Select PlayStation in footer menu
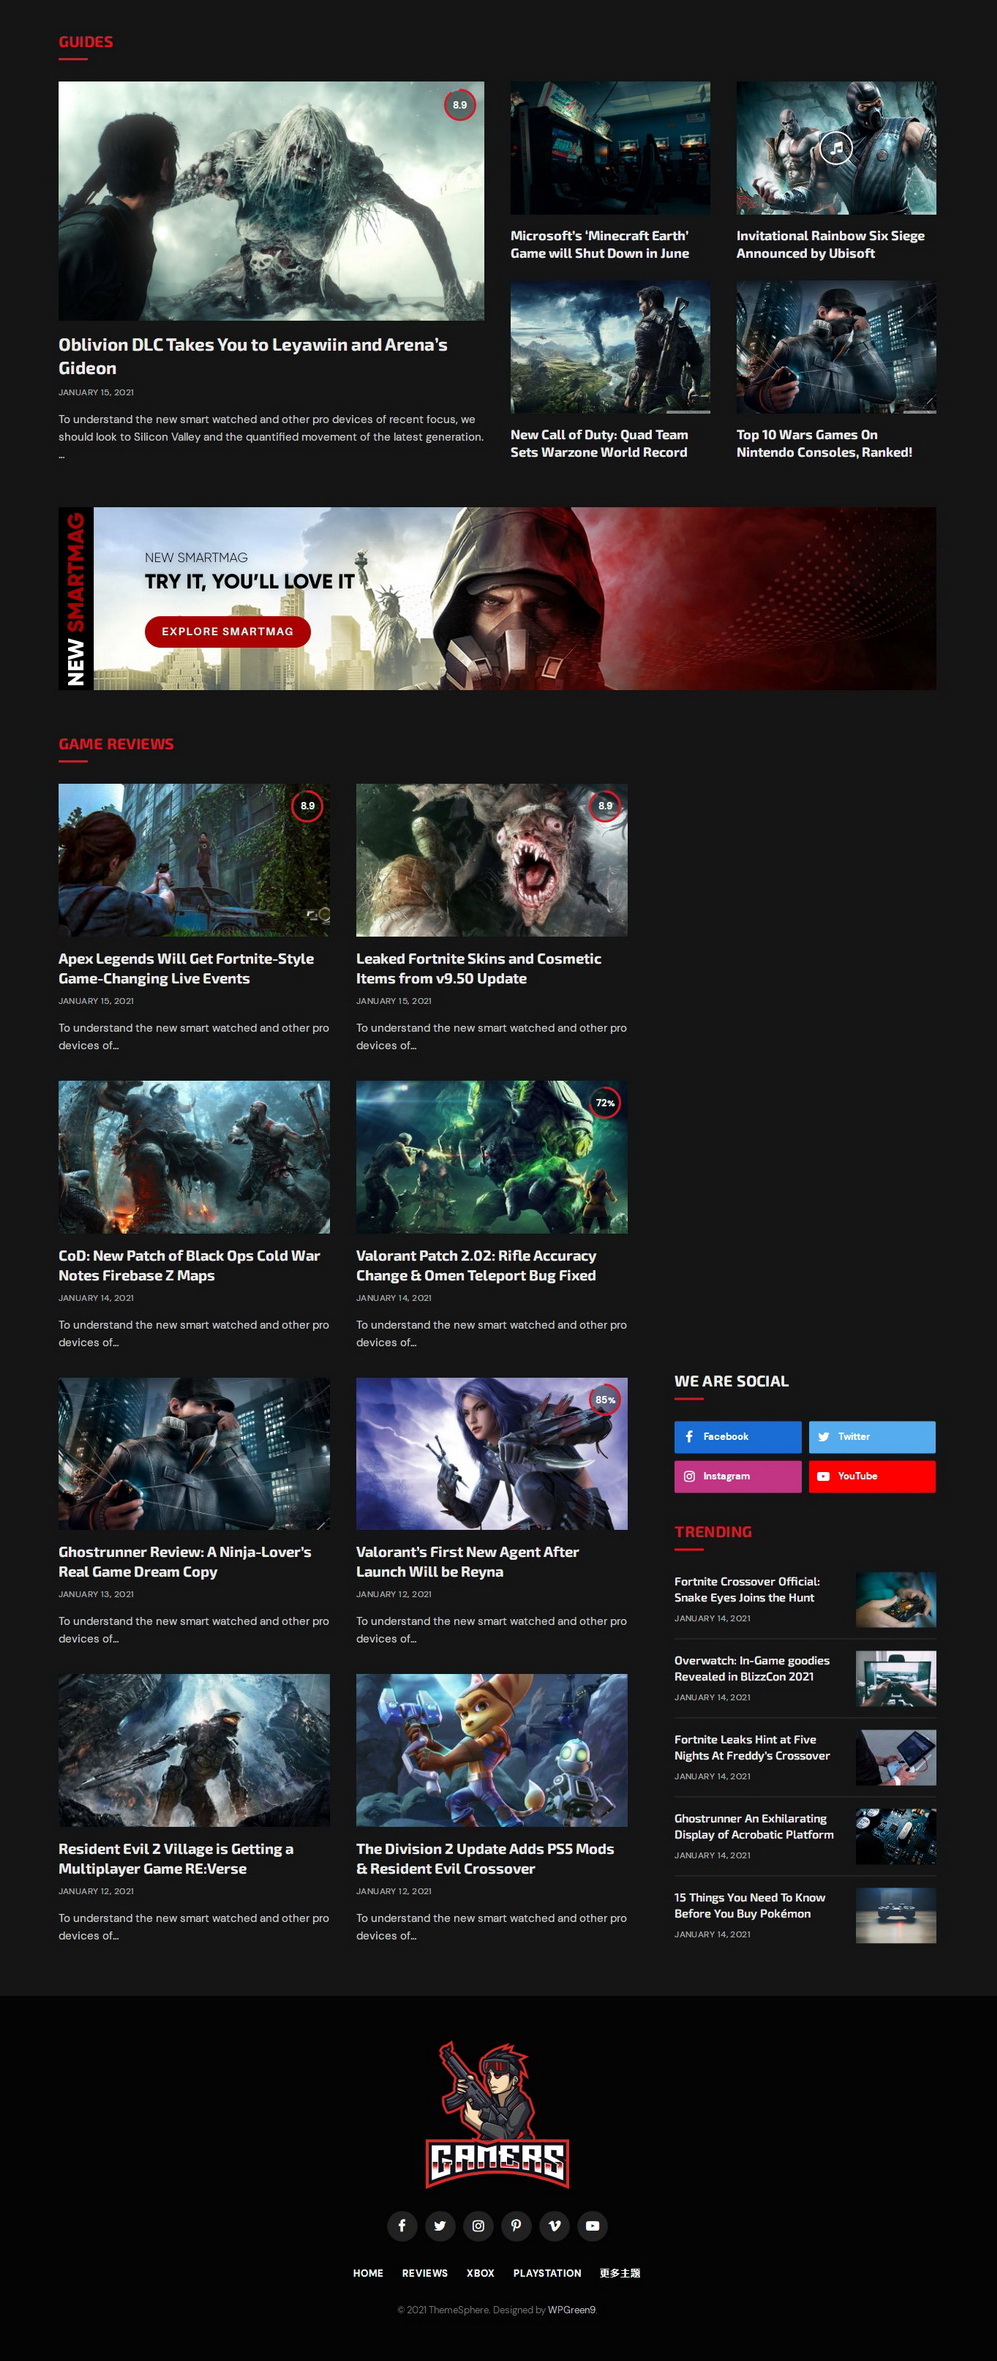Viewport: 997px width, 2361px height. (x=547, y=2273)
